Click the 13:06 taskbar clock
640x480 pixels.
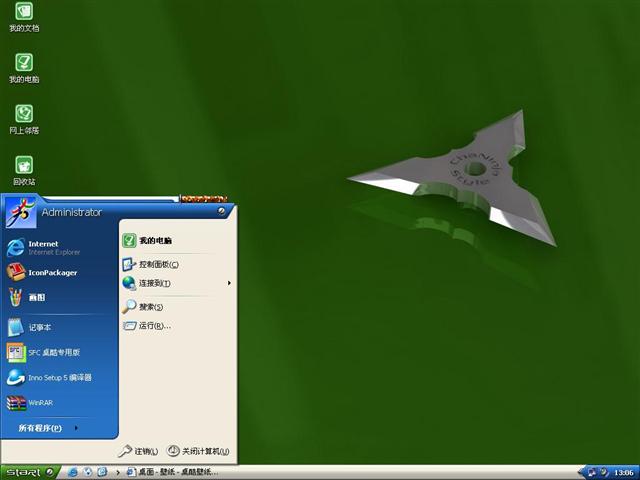(x=624, y=473)
